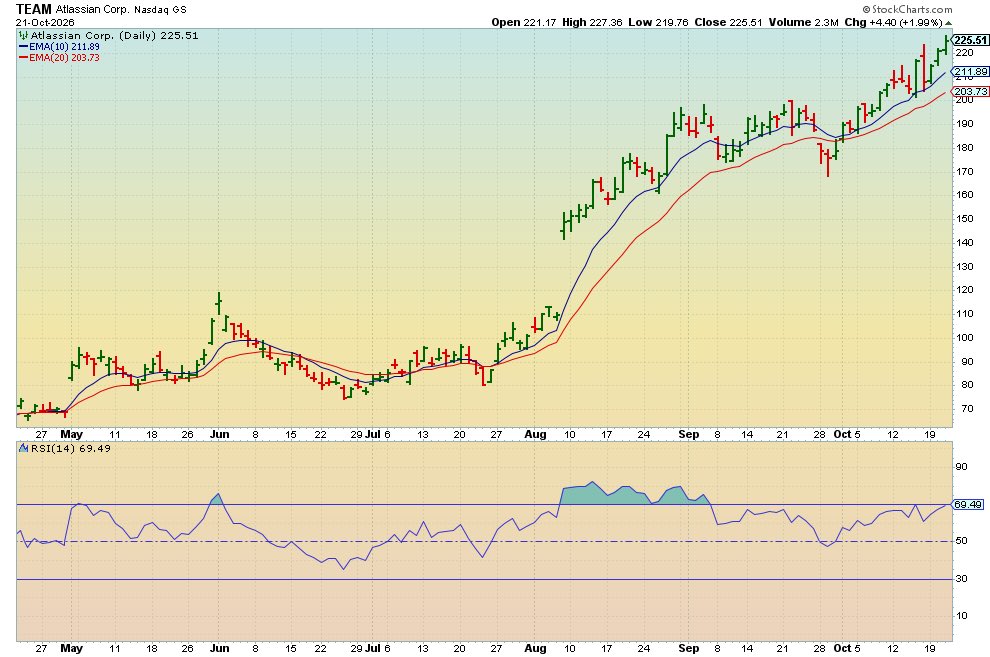Click the May label under the RSI panel

click(71, 648)
